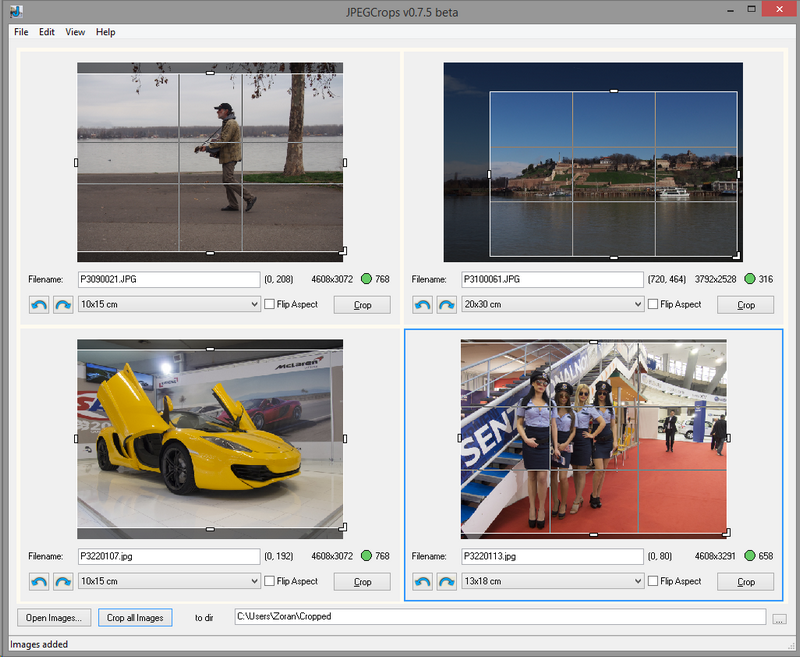Rotate P3220107.jpg counterclockwise
This screenshot has width=800, height=657.
(39, 582)
